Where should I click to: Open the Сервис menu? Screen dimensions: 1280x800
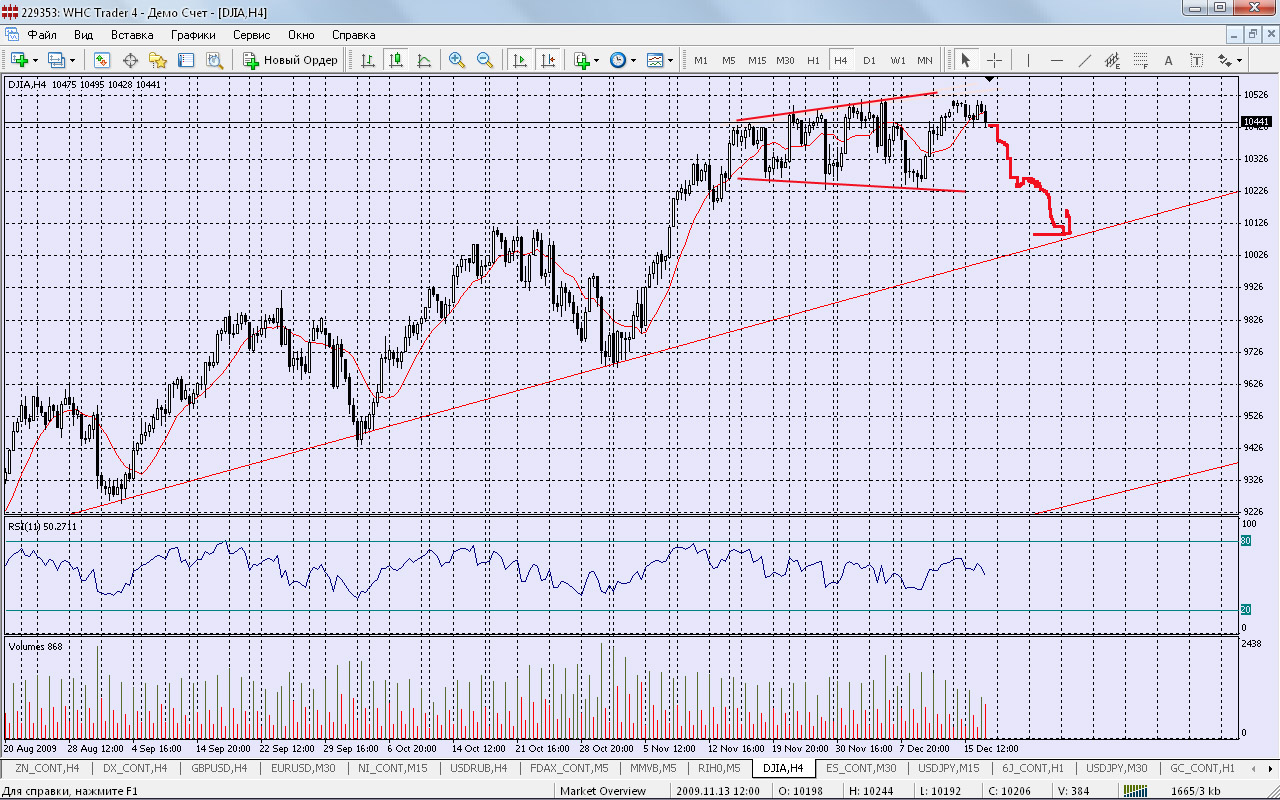251,34
